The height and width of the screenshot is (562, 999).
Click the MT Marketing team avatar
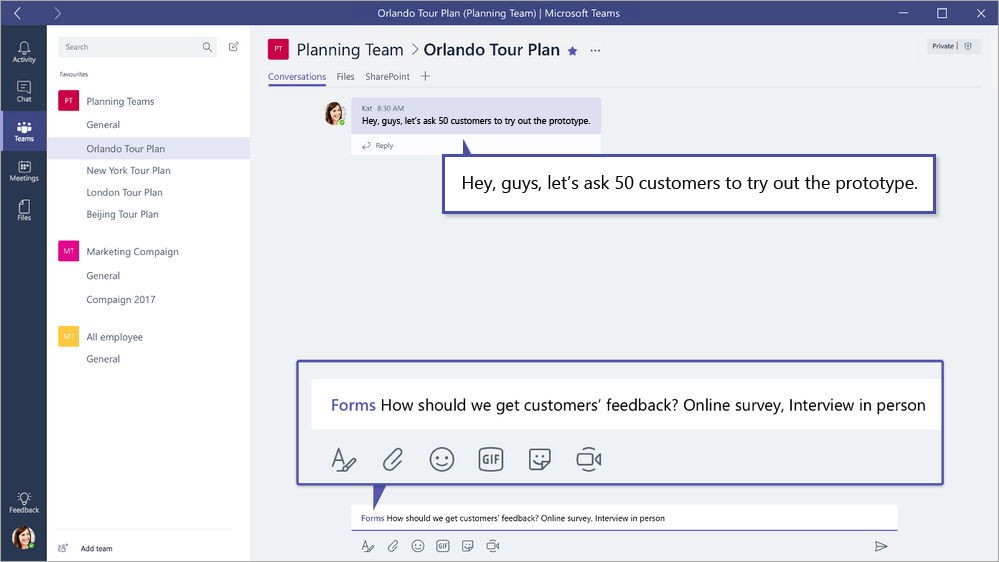[68, 251]
